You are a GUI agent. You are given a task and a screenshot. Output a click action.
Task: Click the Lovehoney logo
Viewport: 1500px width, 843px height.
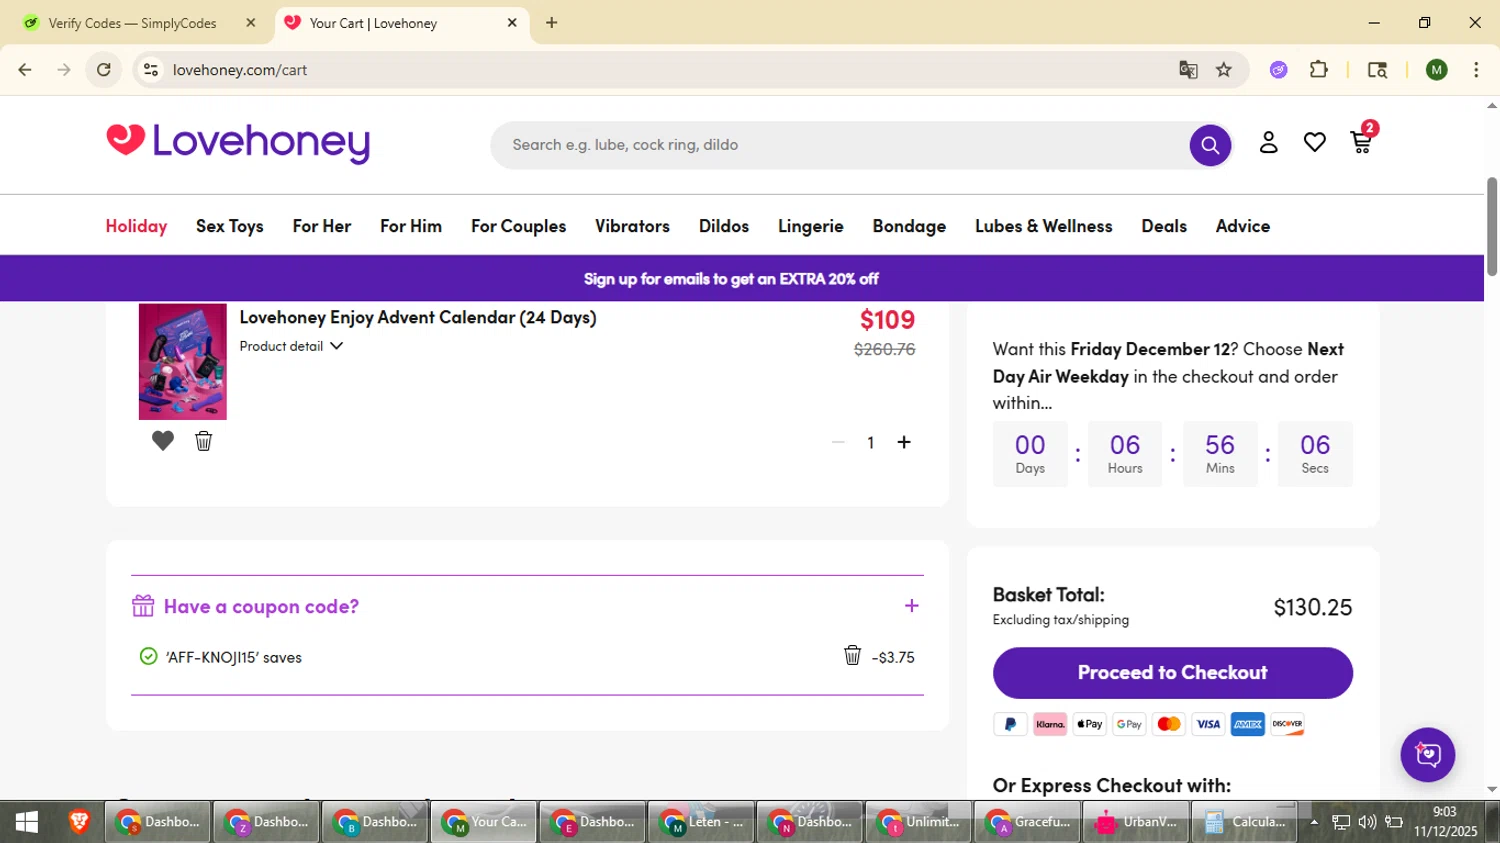238,143
